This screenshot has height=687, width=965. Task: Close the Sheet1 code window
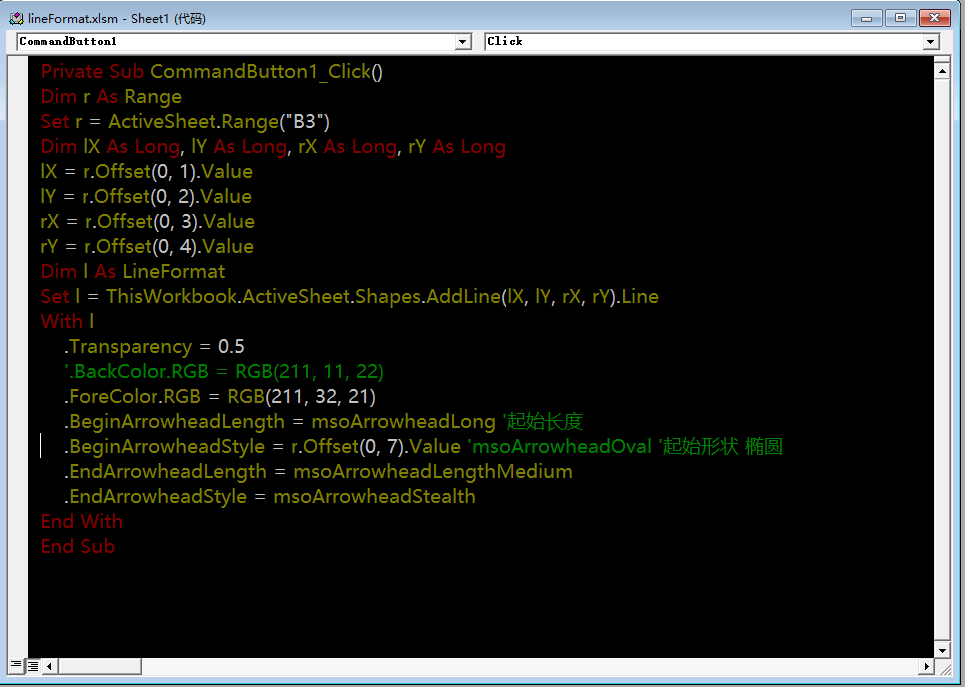[934, 18]
